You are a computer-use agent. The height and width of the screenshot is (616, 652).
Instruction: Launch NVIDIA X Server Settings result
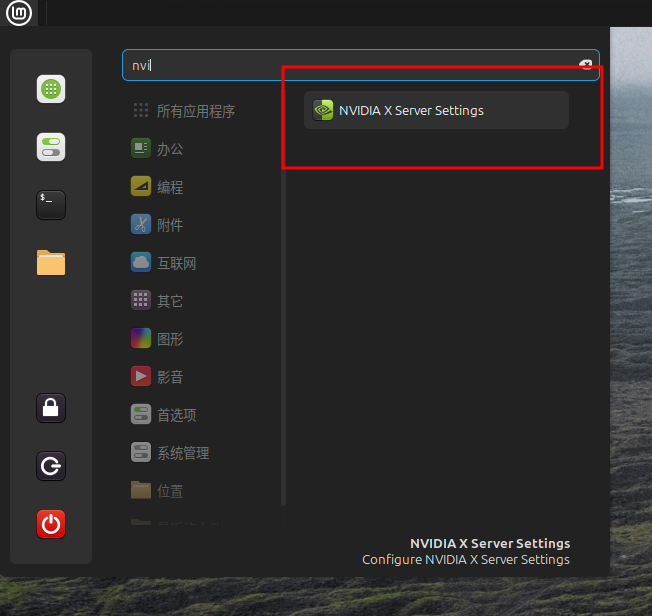pos(436,110)
